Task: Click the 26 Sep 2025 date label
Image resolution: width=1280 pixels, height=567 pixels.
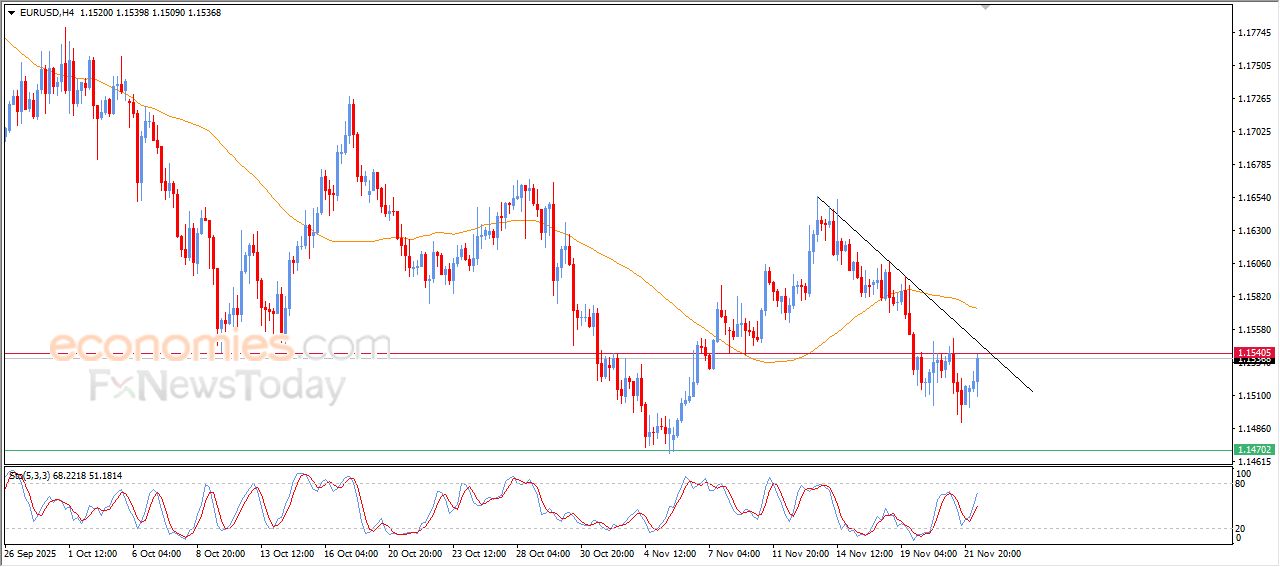Action: [32, 552]
